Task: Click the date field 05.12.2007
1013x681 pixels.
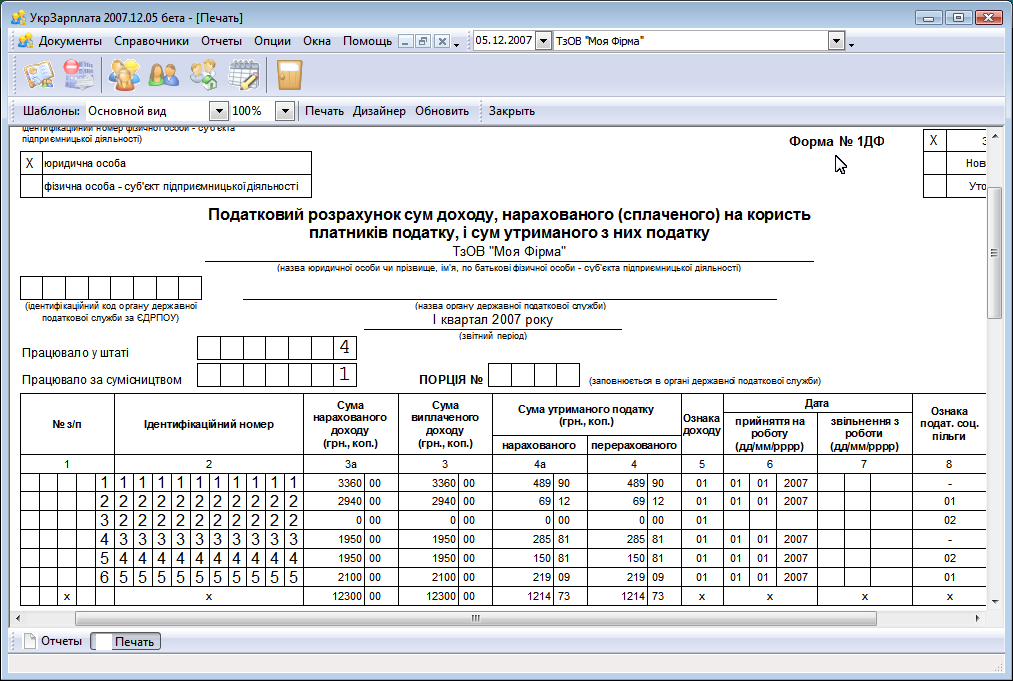Action: [x=504, y=41]
